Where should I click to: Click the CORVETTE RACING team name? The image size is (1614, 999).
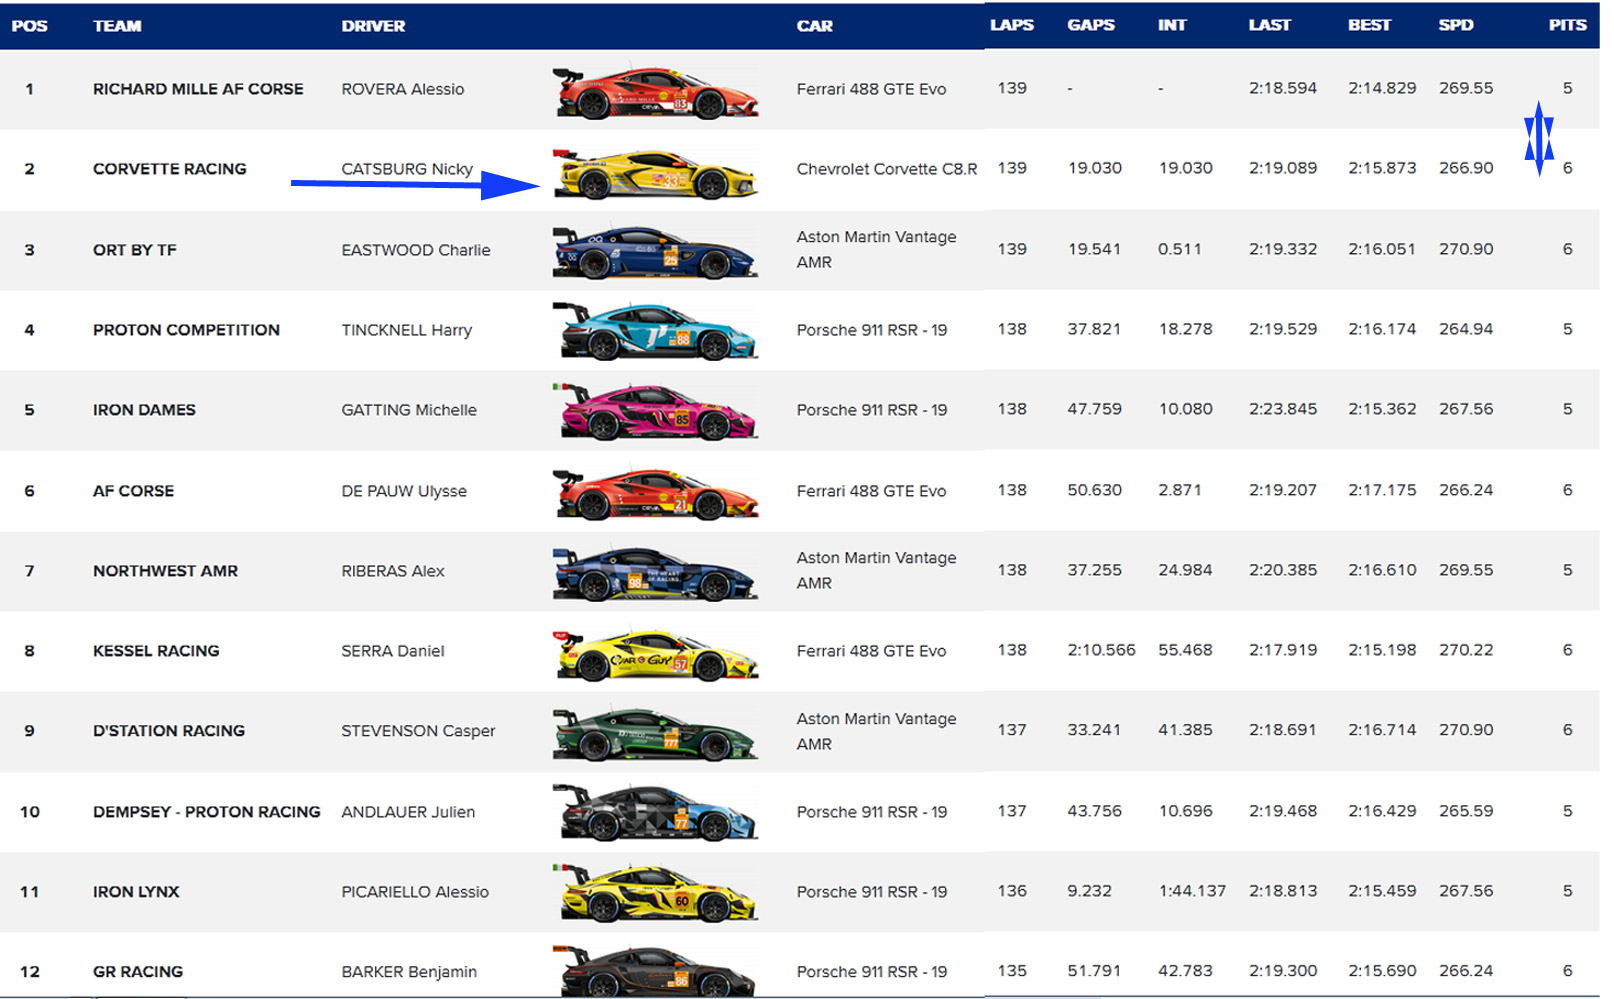[x=169, y=169]
